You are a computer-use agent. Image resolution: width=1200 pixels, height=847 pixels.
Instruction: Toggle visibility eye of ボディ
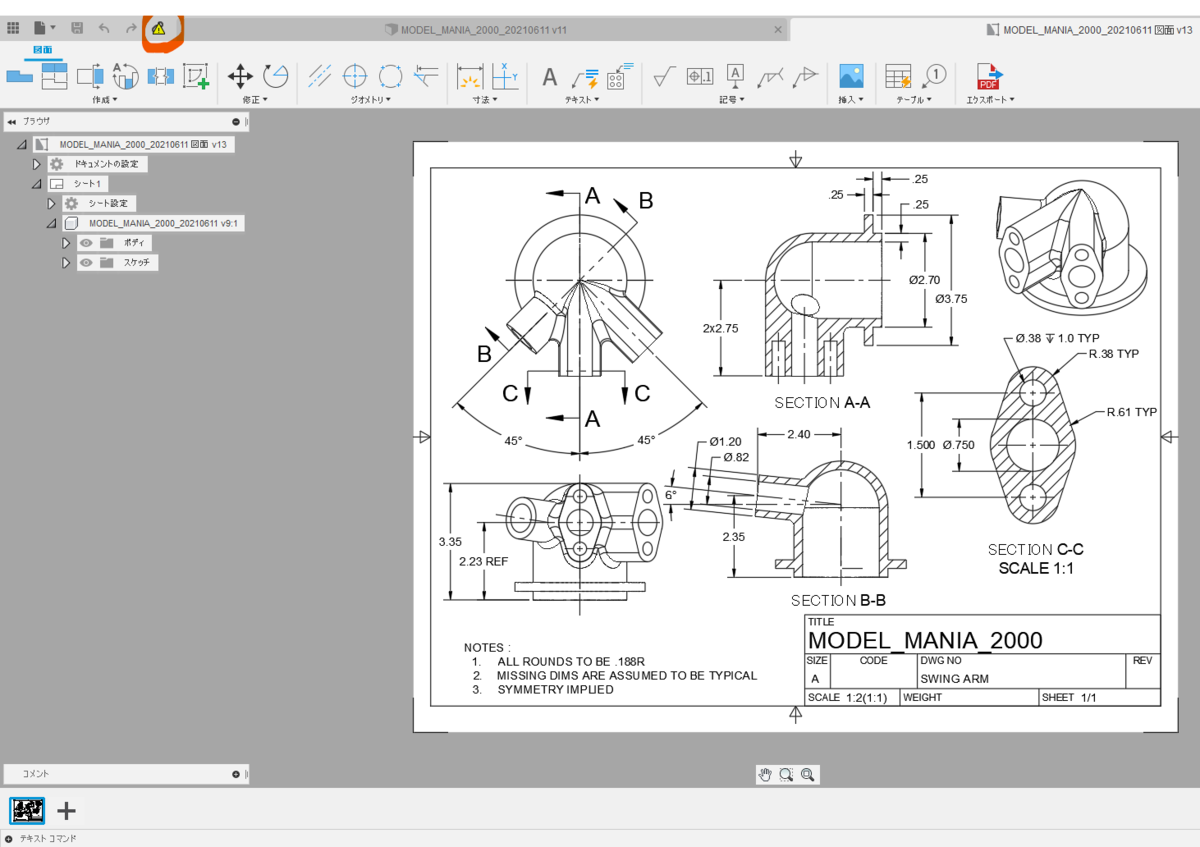coord(86,243)
